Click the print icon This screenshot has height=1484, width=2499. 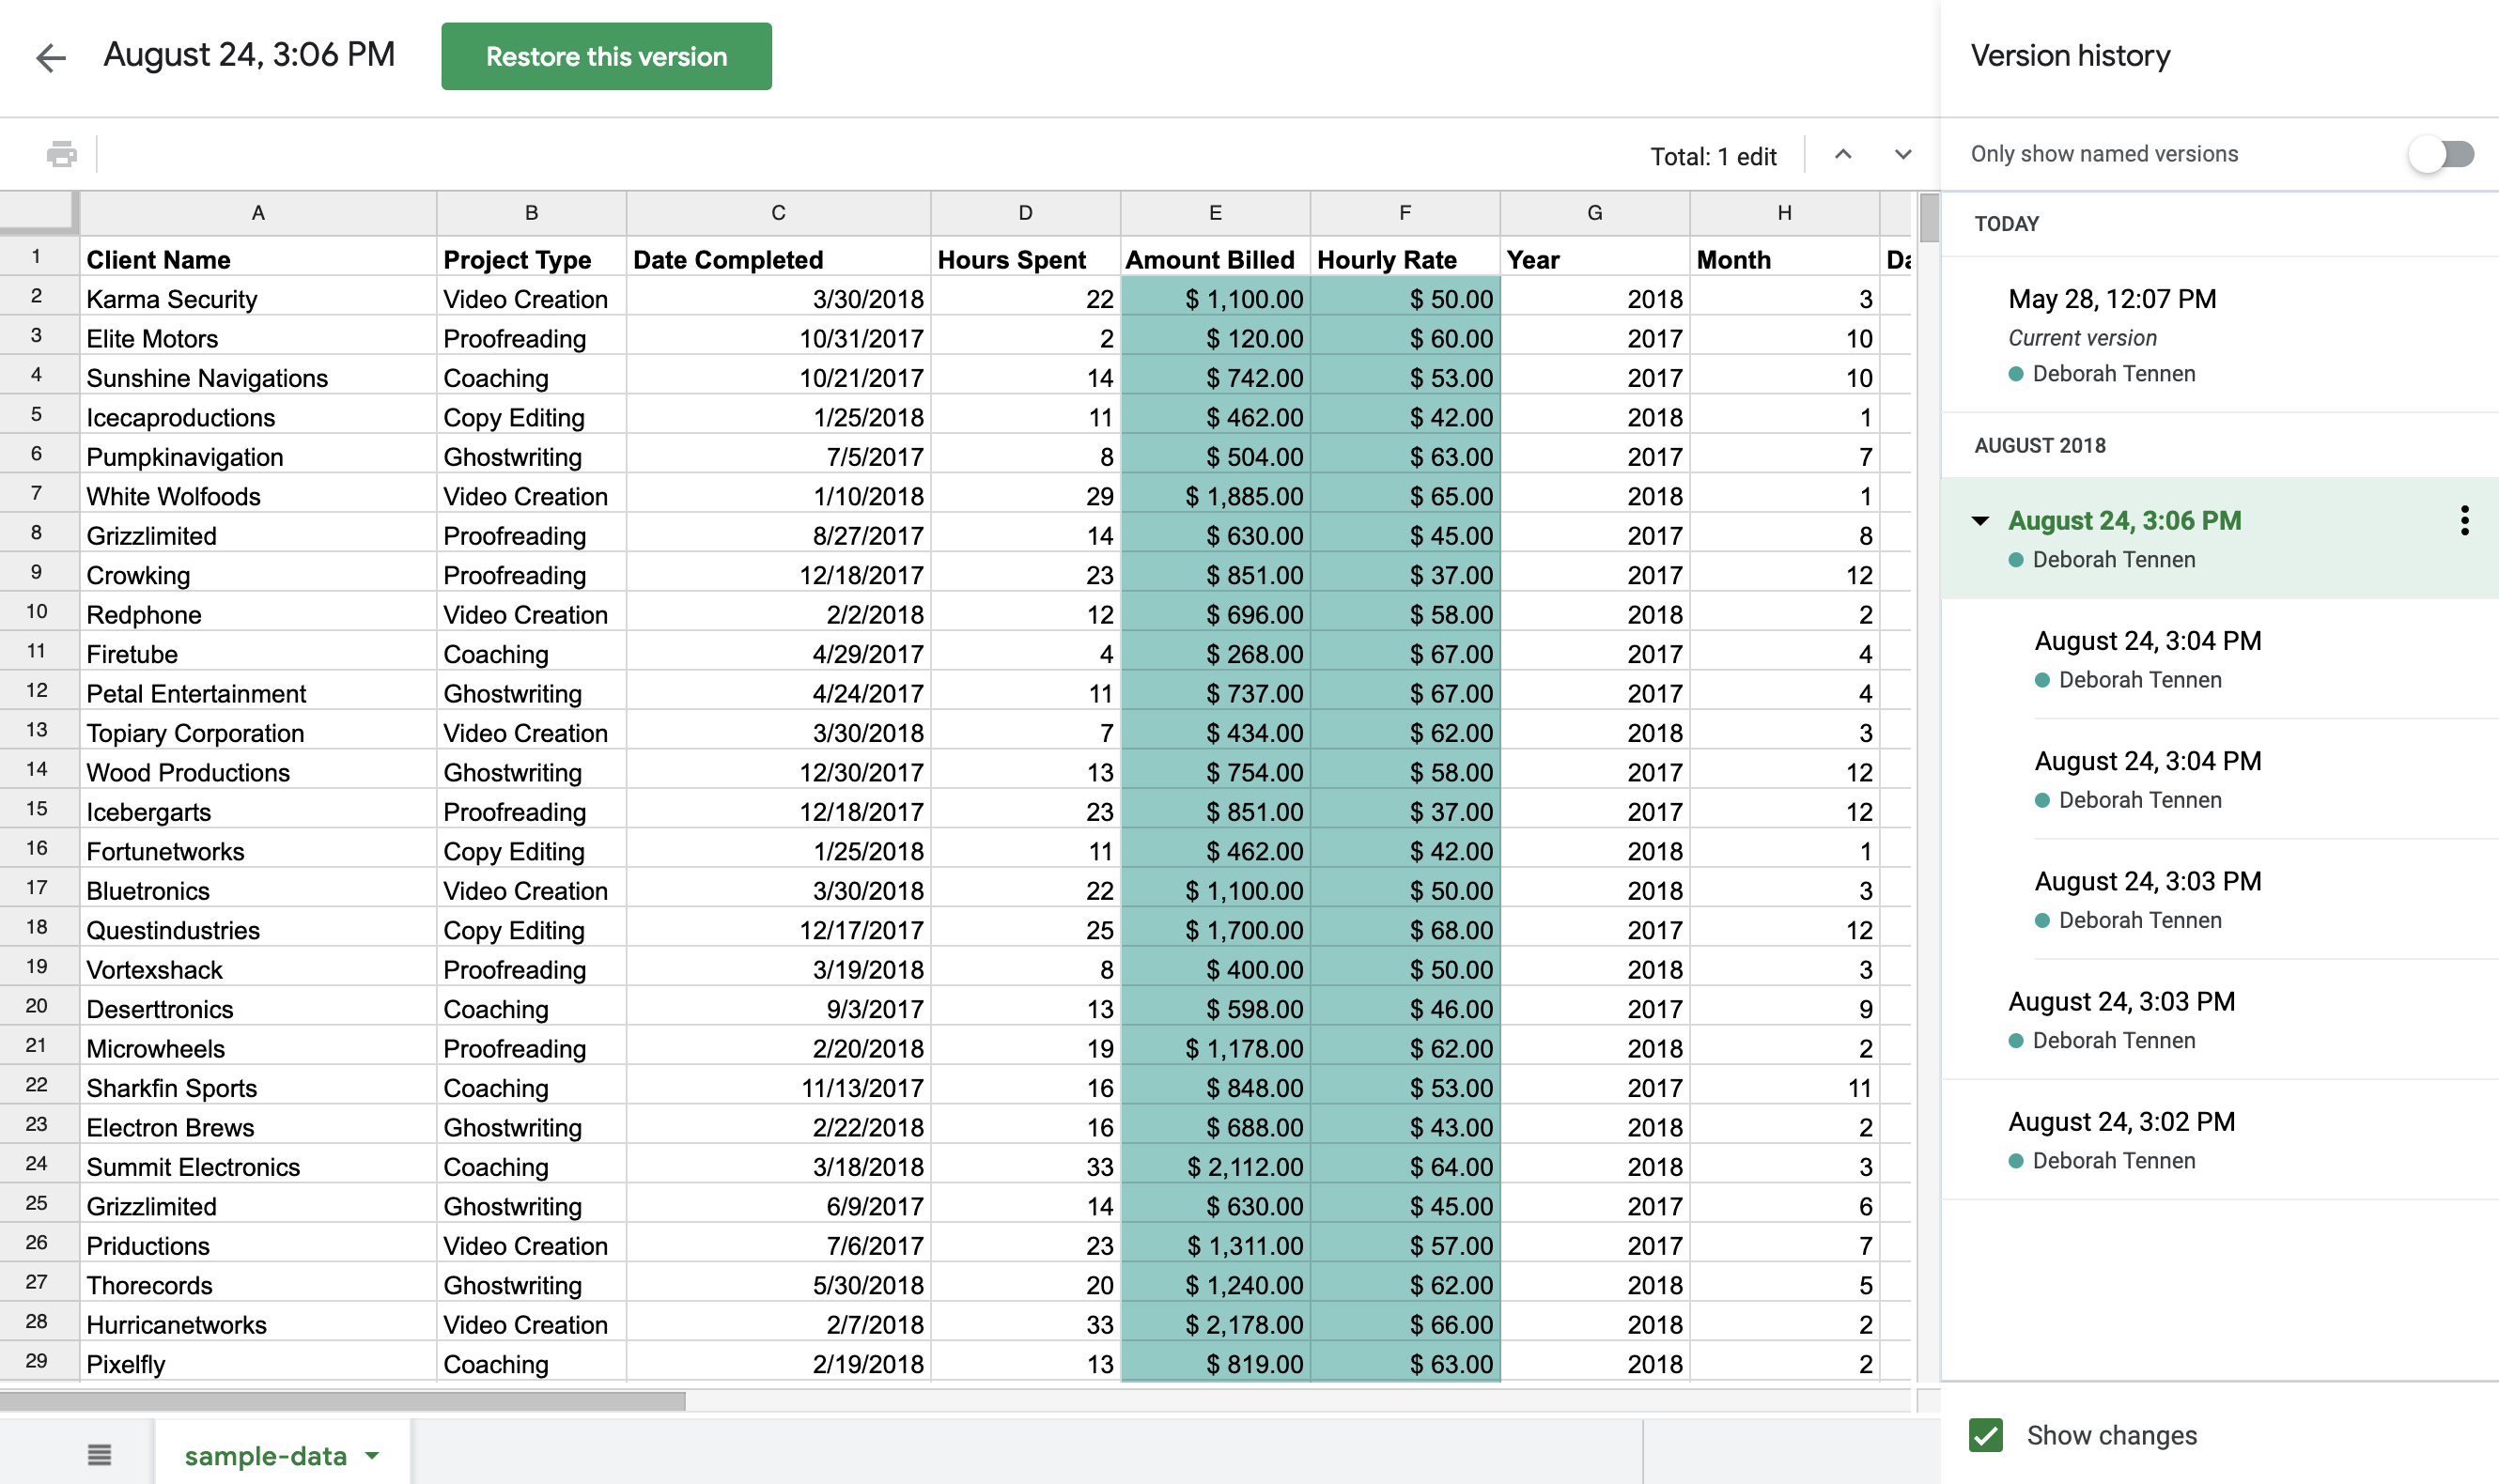(61, 154)
